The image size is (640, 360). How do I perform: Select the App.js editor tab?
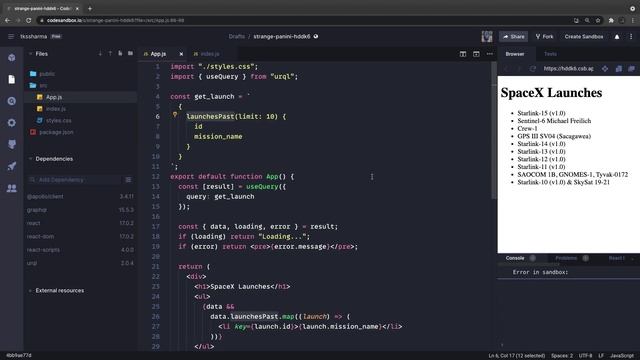[x=158, y=54]
